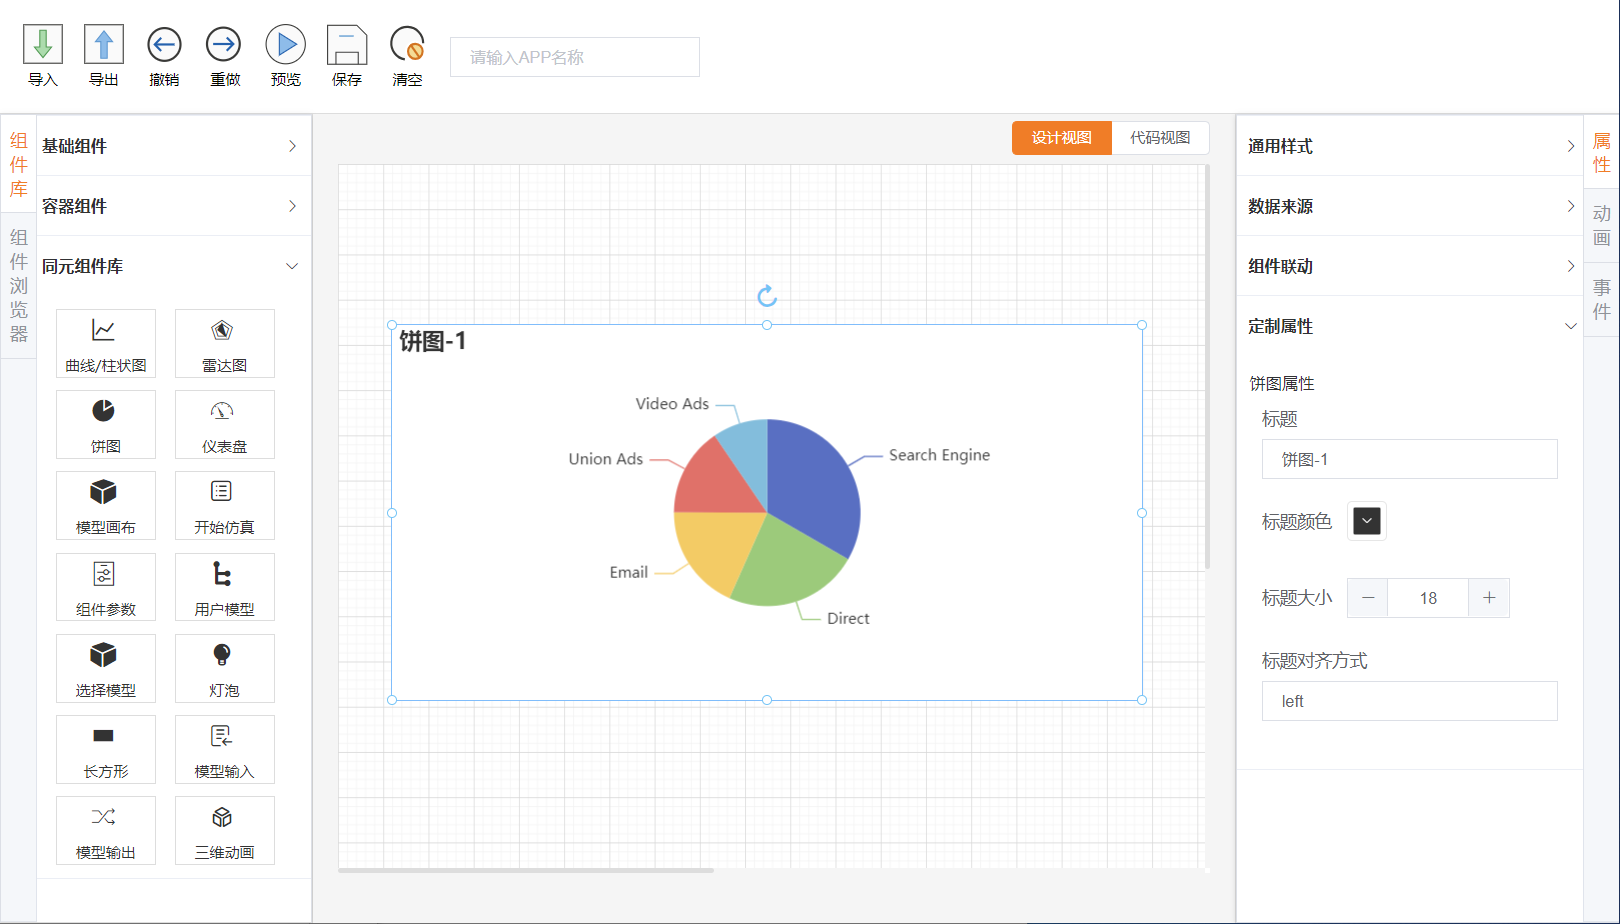Click the Search Engine chart label
The image size is (1620, 924).
click(x=939, y=455)
